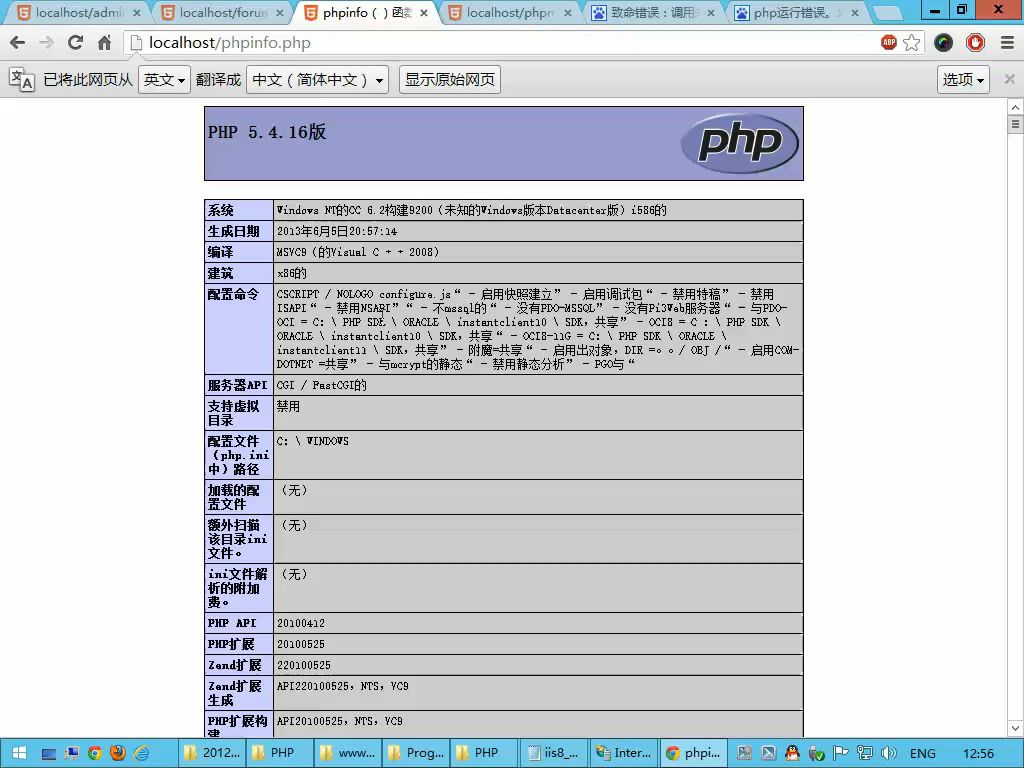Click the browser forward arrow
Screen dimensions: 1024x768
point(46,43)
